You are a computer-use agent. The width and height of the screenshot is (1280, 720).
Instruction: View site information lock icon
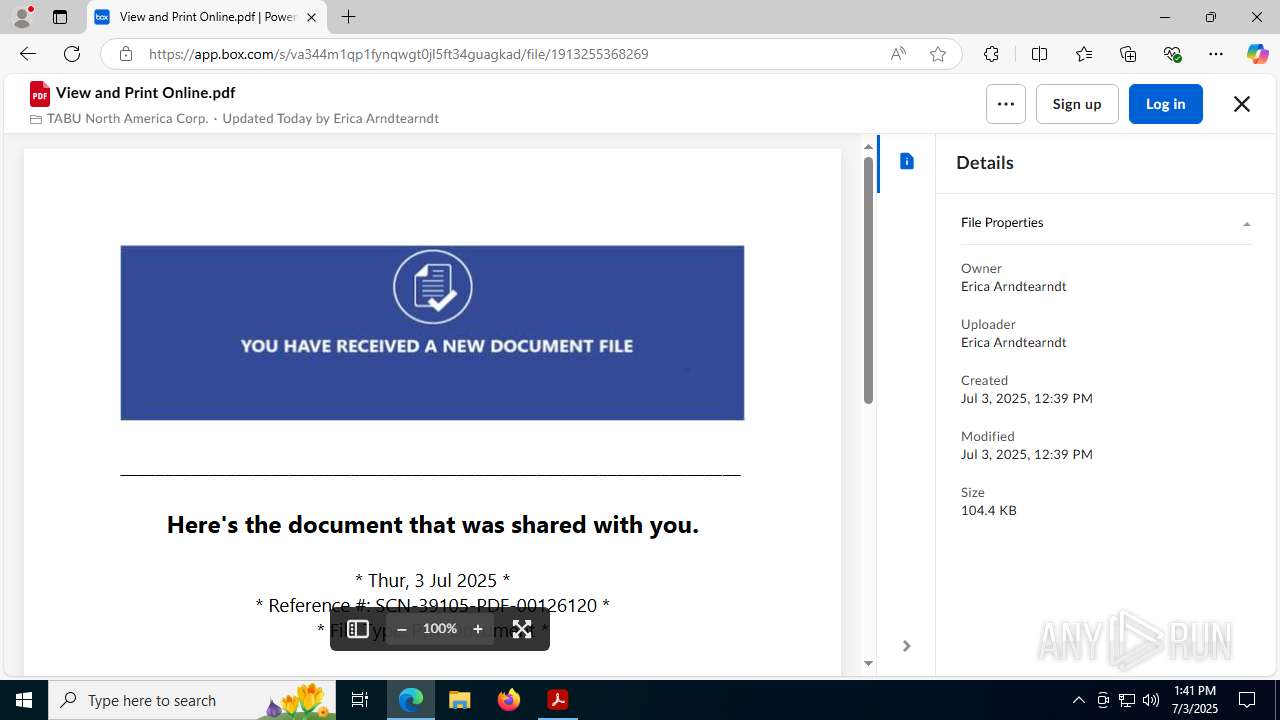click(x=125, y=54)
